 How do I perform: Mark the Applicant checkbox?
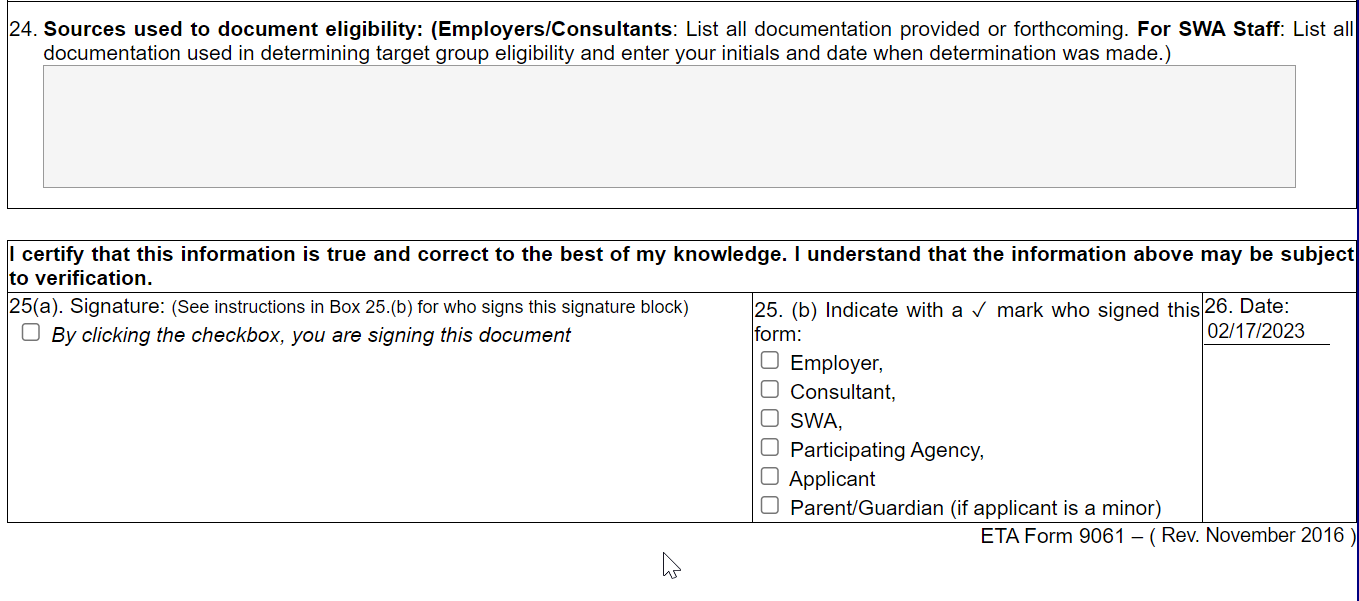(x=769, y=476)
